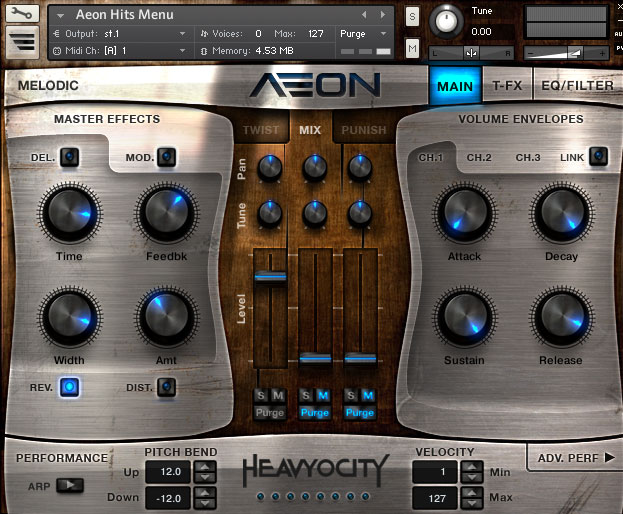Switch to the T-FX tab

point(507,86)
